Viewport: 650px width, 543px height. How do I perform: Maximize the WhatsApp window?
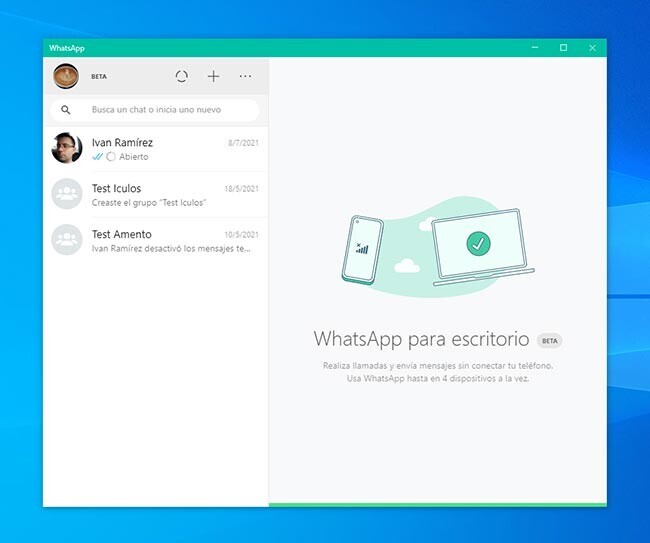click(563, 48)
